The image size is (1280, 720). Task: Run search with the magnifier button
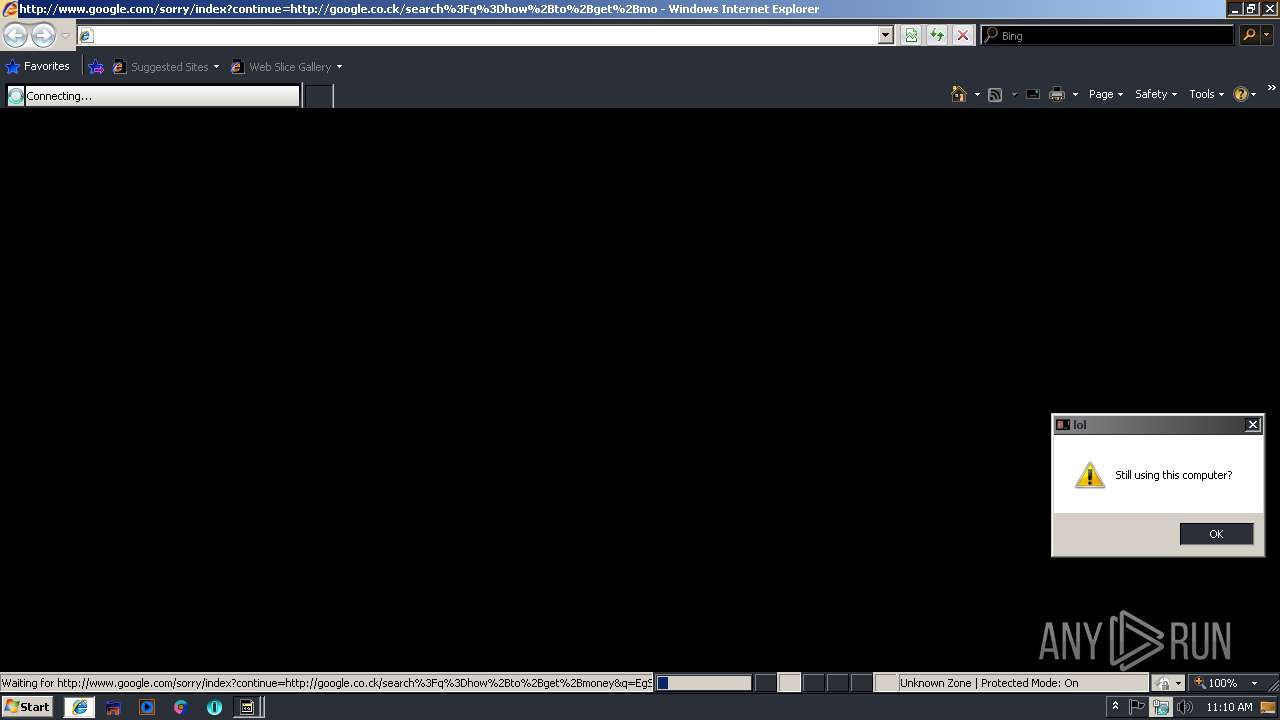pyautogui.click(x=1248, y=35)
